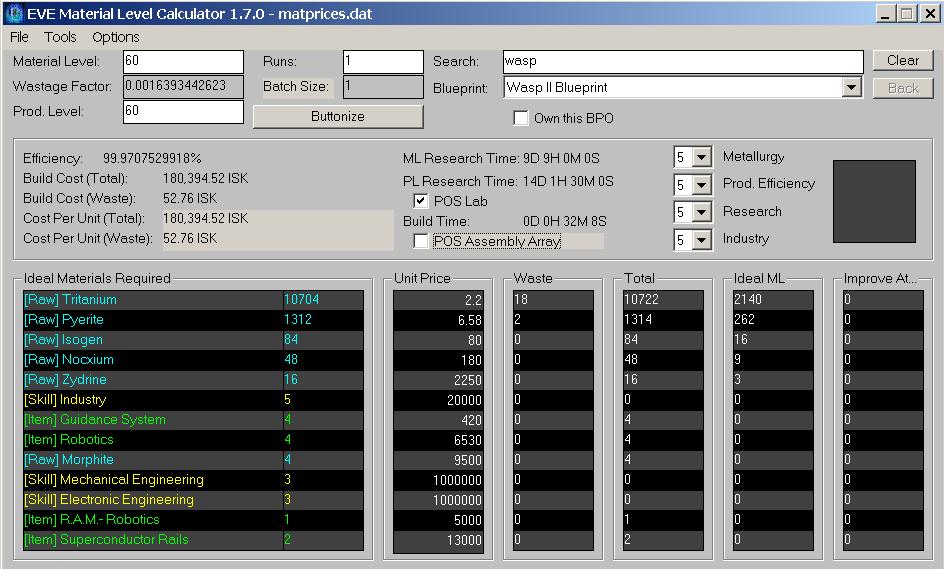
Task: Click the Pyerite unit price 6.58
Action: pyautogui.click(x=470, y=320)
